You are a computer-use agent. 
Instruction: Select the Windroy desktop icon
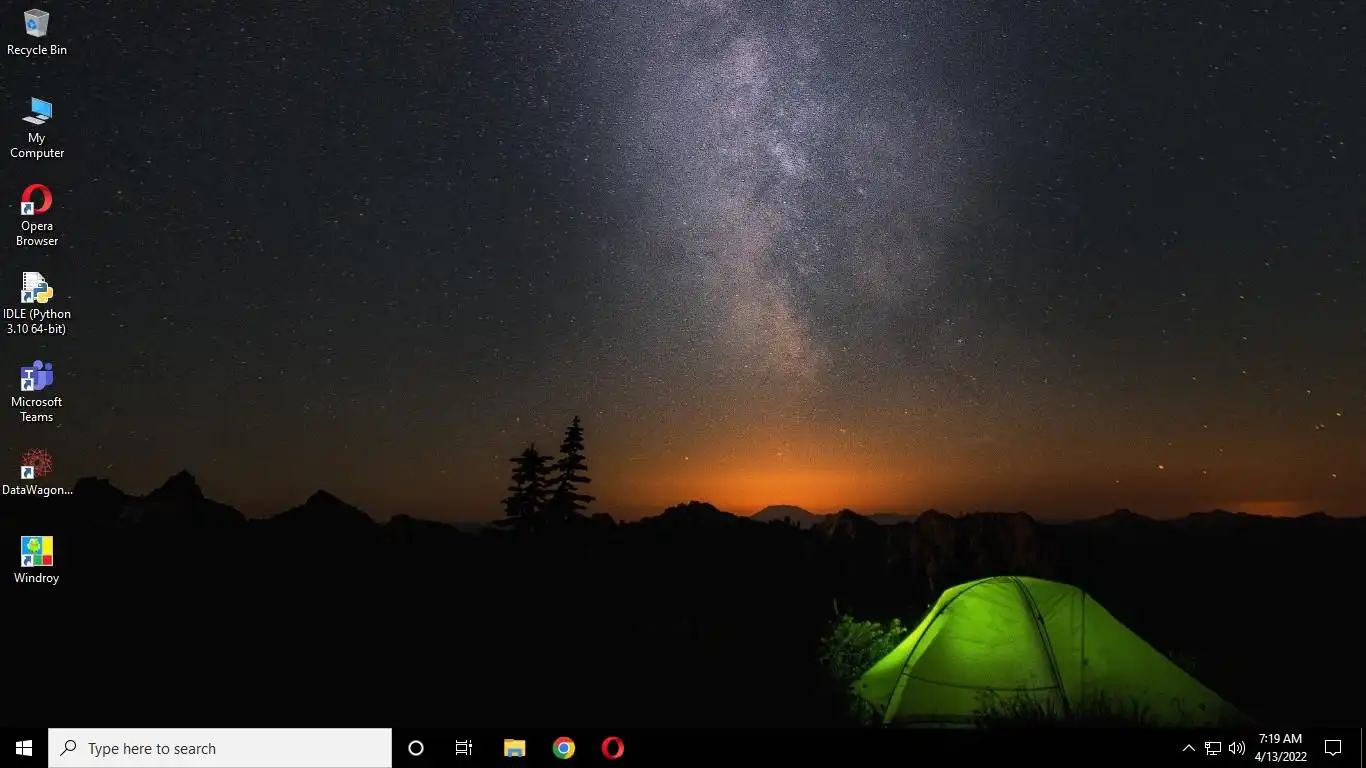tap(37, 560)
